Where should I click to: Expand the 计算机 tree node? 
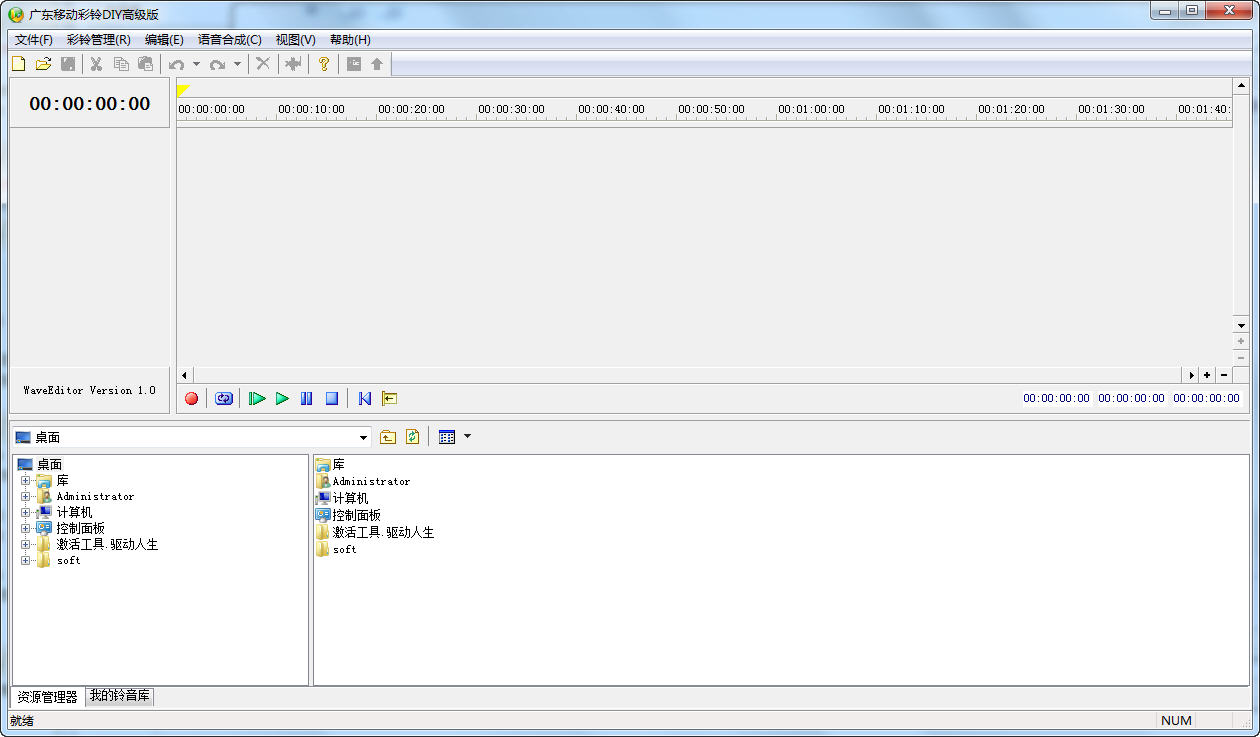point(25,513)
